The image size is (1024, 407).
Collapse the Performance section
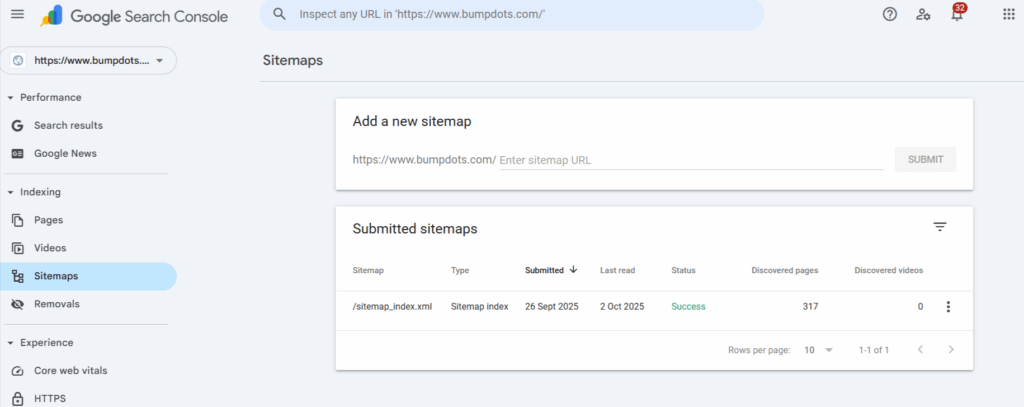(11, 98)
